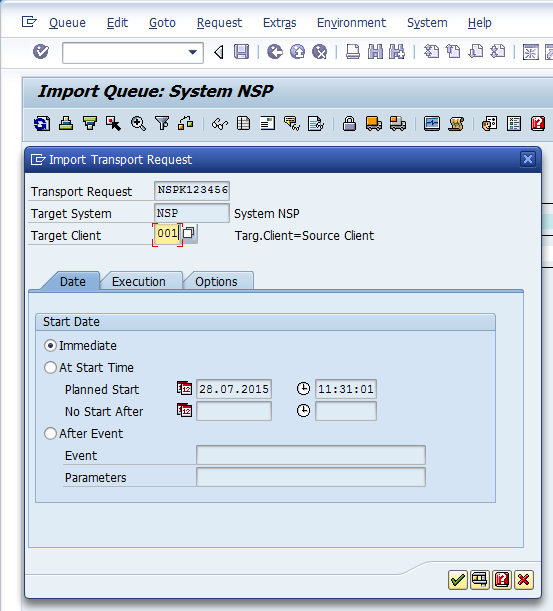Switch to the Execution tab
The width and height of the screenshot is (553, 611).
pos(139,281)
